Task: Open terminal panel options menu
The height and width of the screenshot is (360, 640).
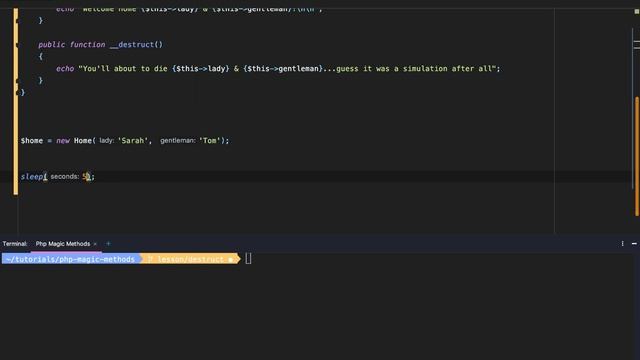Action: pyautogui.click(x=622, y=244)
